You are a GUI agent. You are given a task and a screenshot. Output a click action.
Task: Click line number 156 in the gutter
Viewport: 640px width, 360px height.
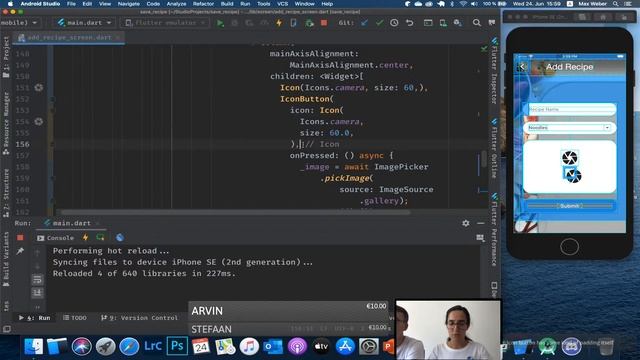[22, 144]
